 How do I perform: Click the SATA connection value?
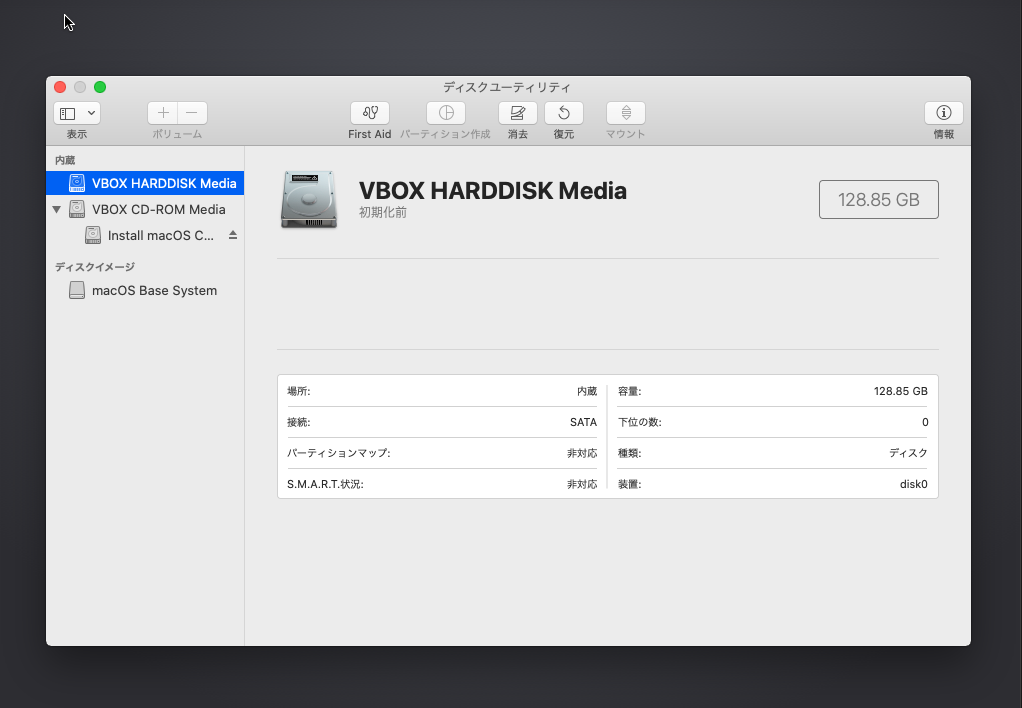583,422
